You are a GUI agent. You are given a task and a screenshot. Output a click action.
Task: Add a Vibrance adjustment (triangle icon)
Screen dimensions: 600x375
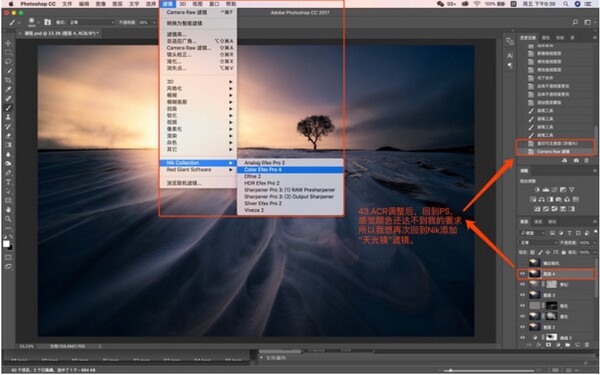click(x=572, y=190)
